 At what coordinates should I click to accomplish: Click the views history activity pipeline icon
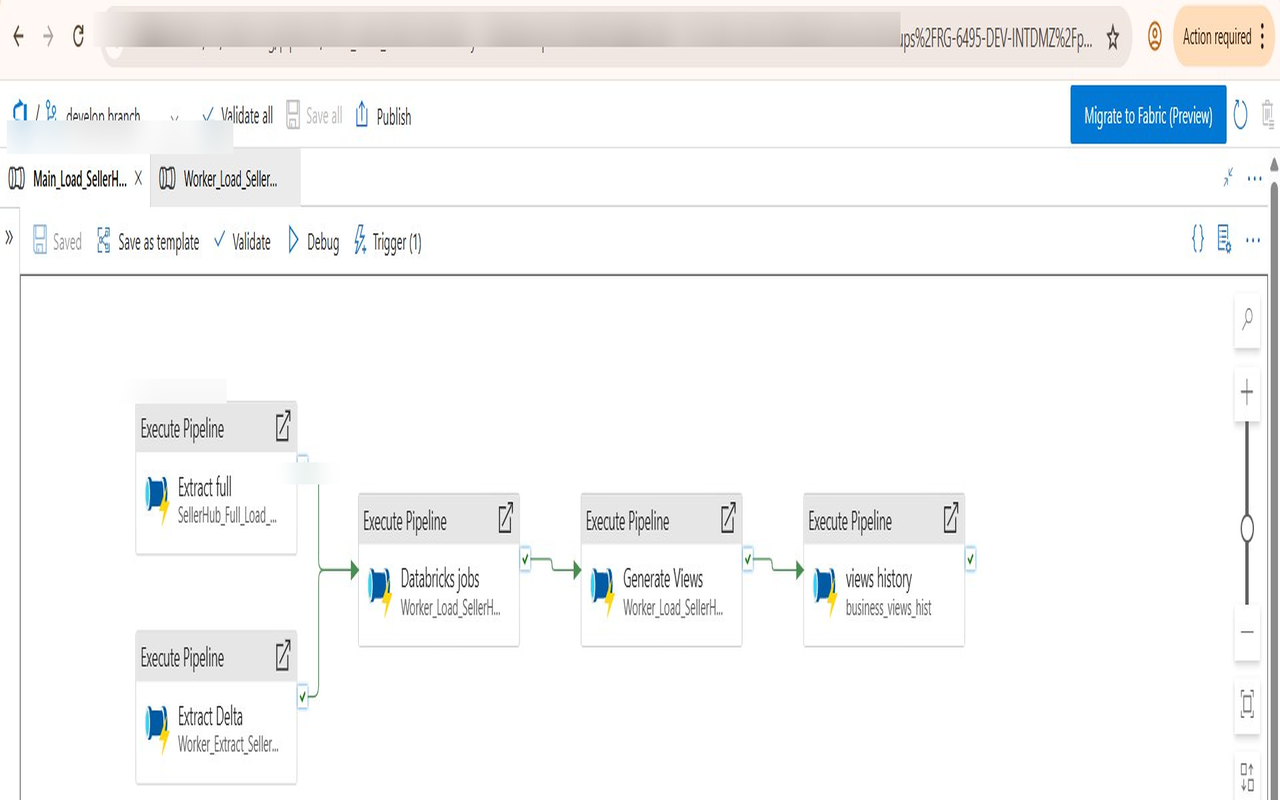(x=825, y=593)
